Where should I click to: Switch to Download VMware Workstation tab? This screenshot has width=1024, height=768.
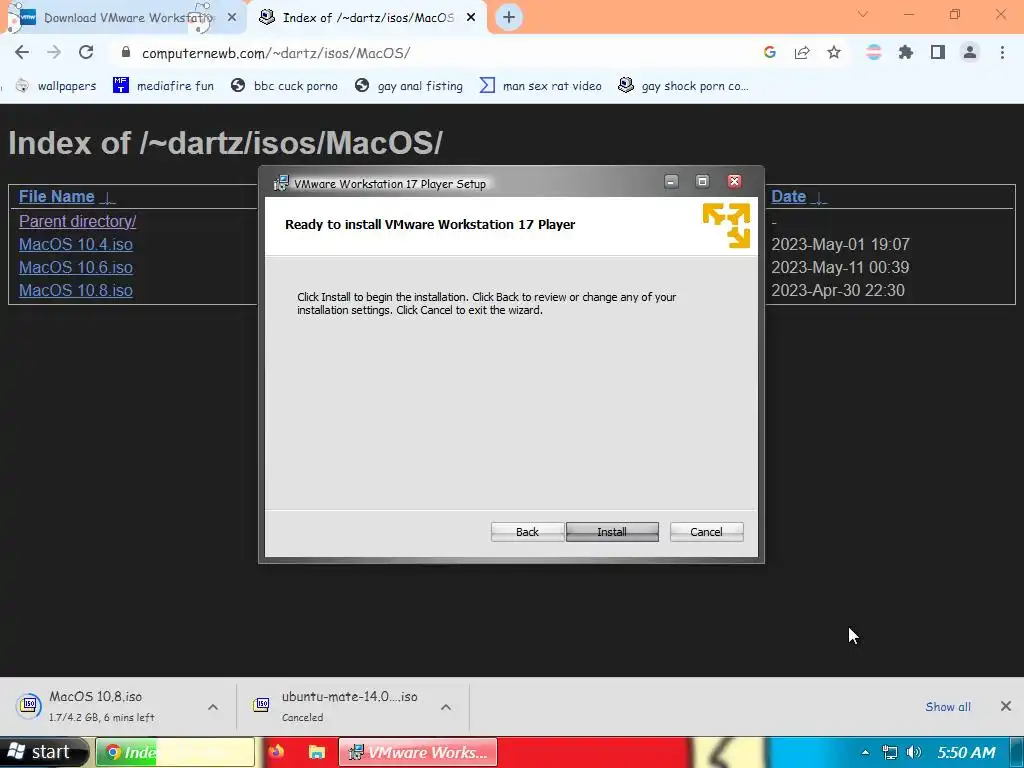tap(124, 17)
